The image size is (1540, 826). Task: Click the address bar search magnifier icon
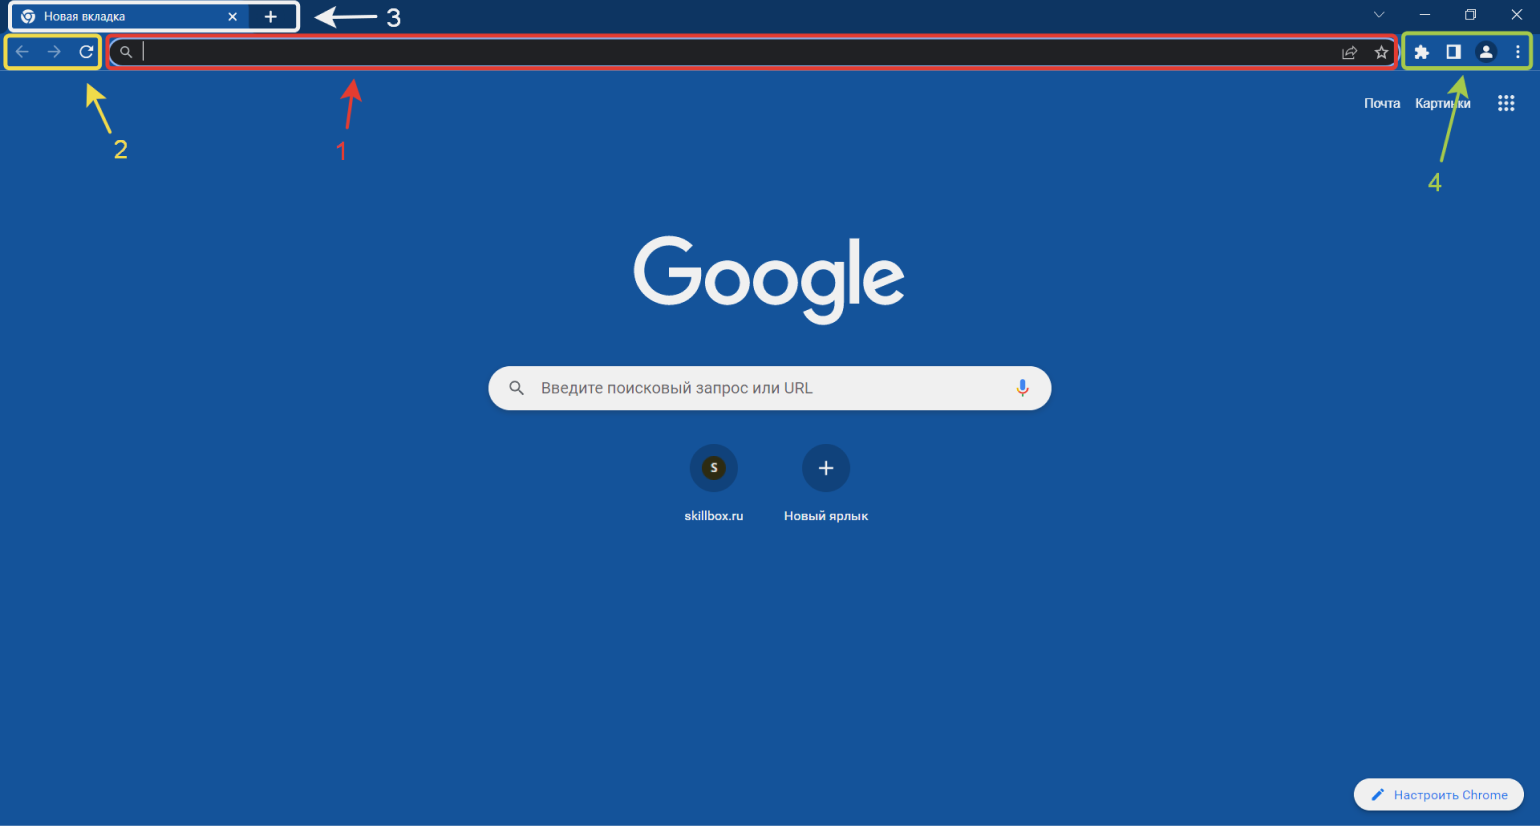(x=126, y=52)
